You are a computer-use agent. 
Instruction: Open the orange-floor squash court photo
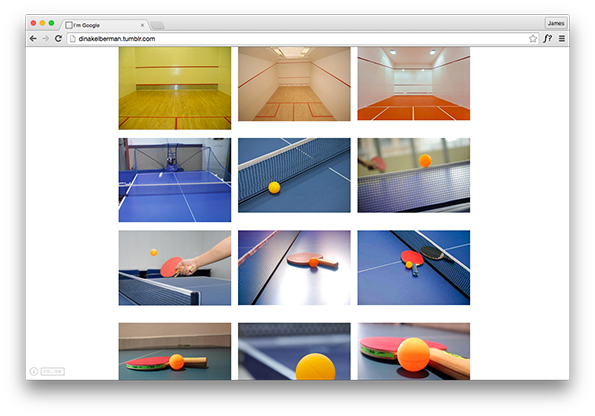click(x=414, y=84)
